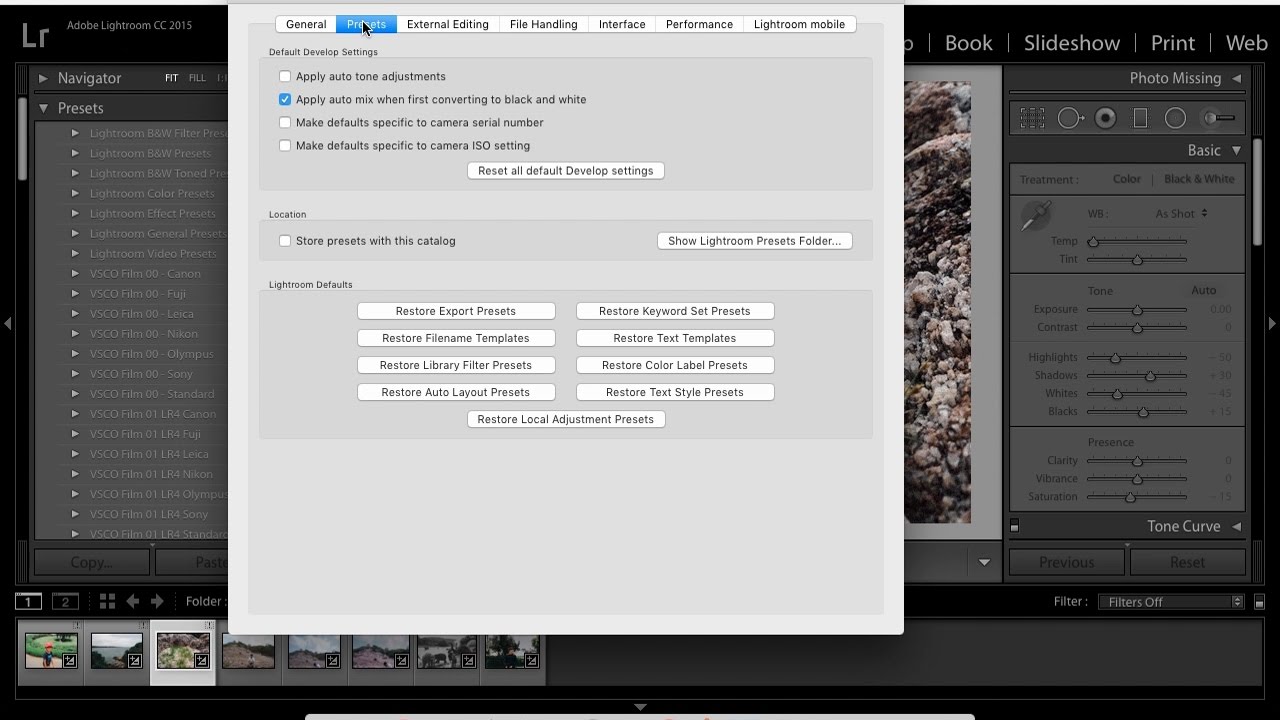Switch to the Performance tab
The width and height of the screenshot is (1280, 720).
click(x=699, y=24)
